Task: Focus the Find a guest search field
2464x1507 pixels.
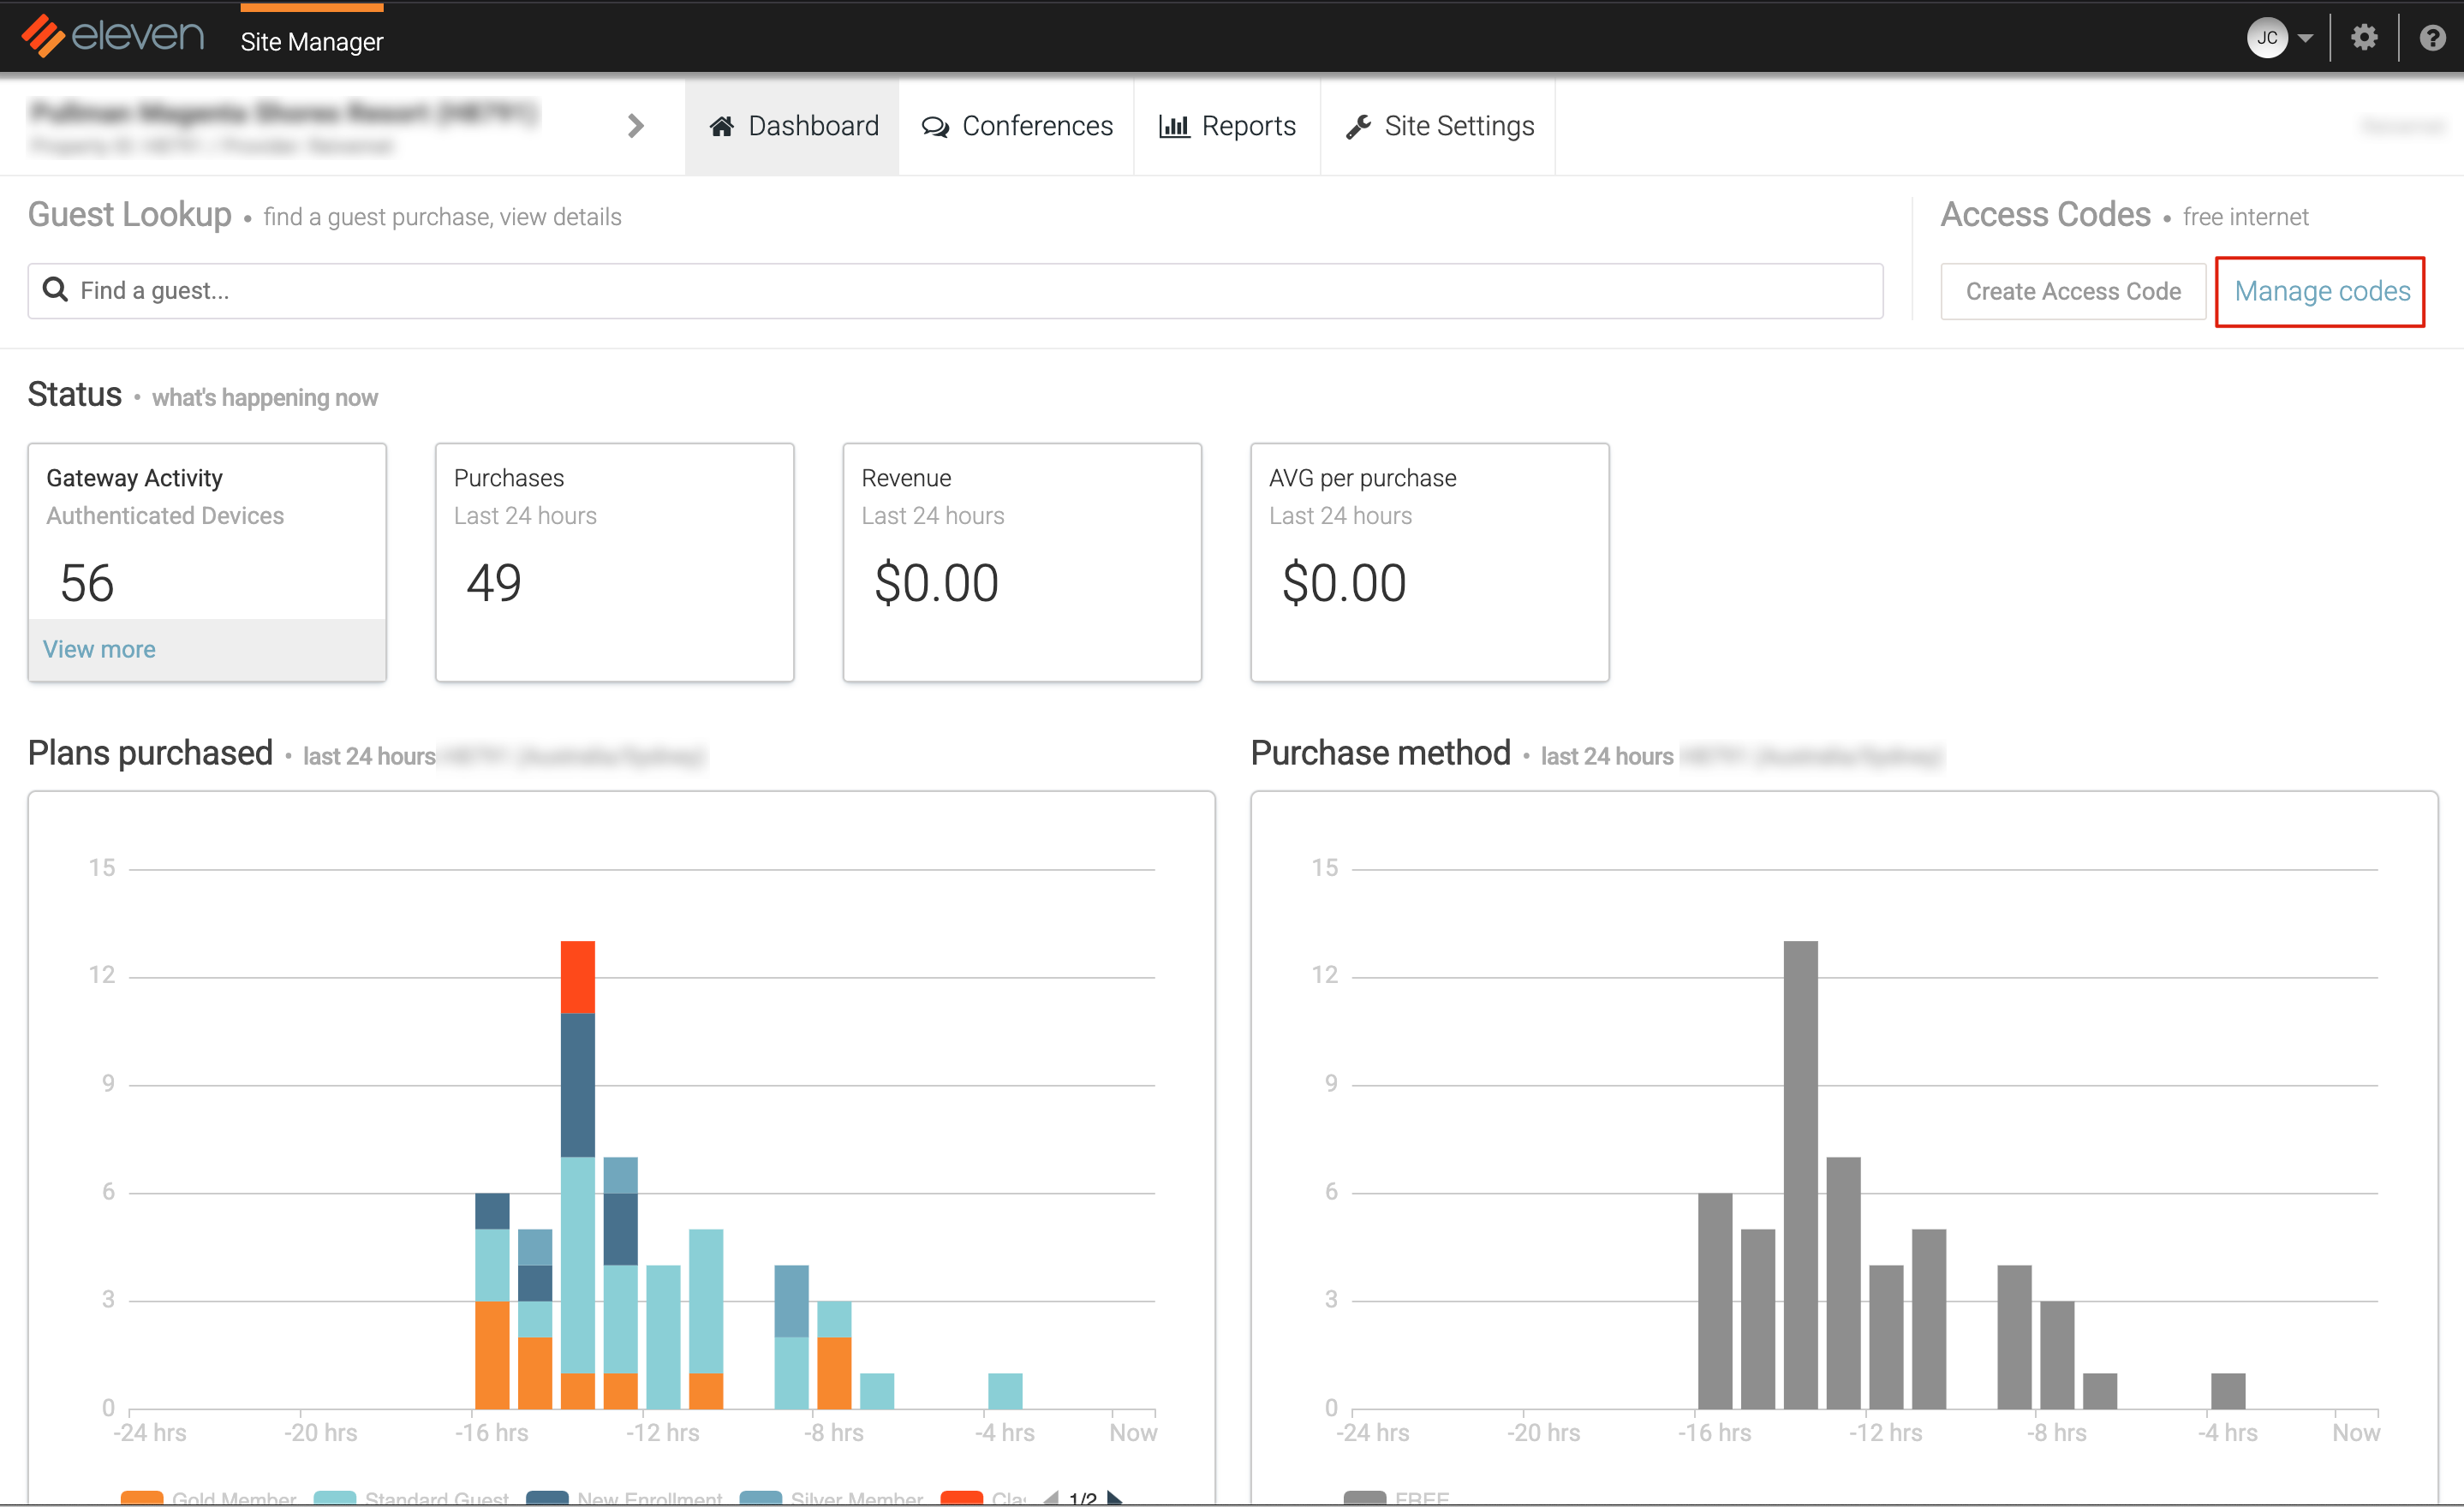Action: click(955, 291)
